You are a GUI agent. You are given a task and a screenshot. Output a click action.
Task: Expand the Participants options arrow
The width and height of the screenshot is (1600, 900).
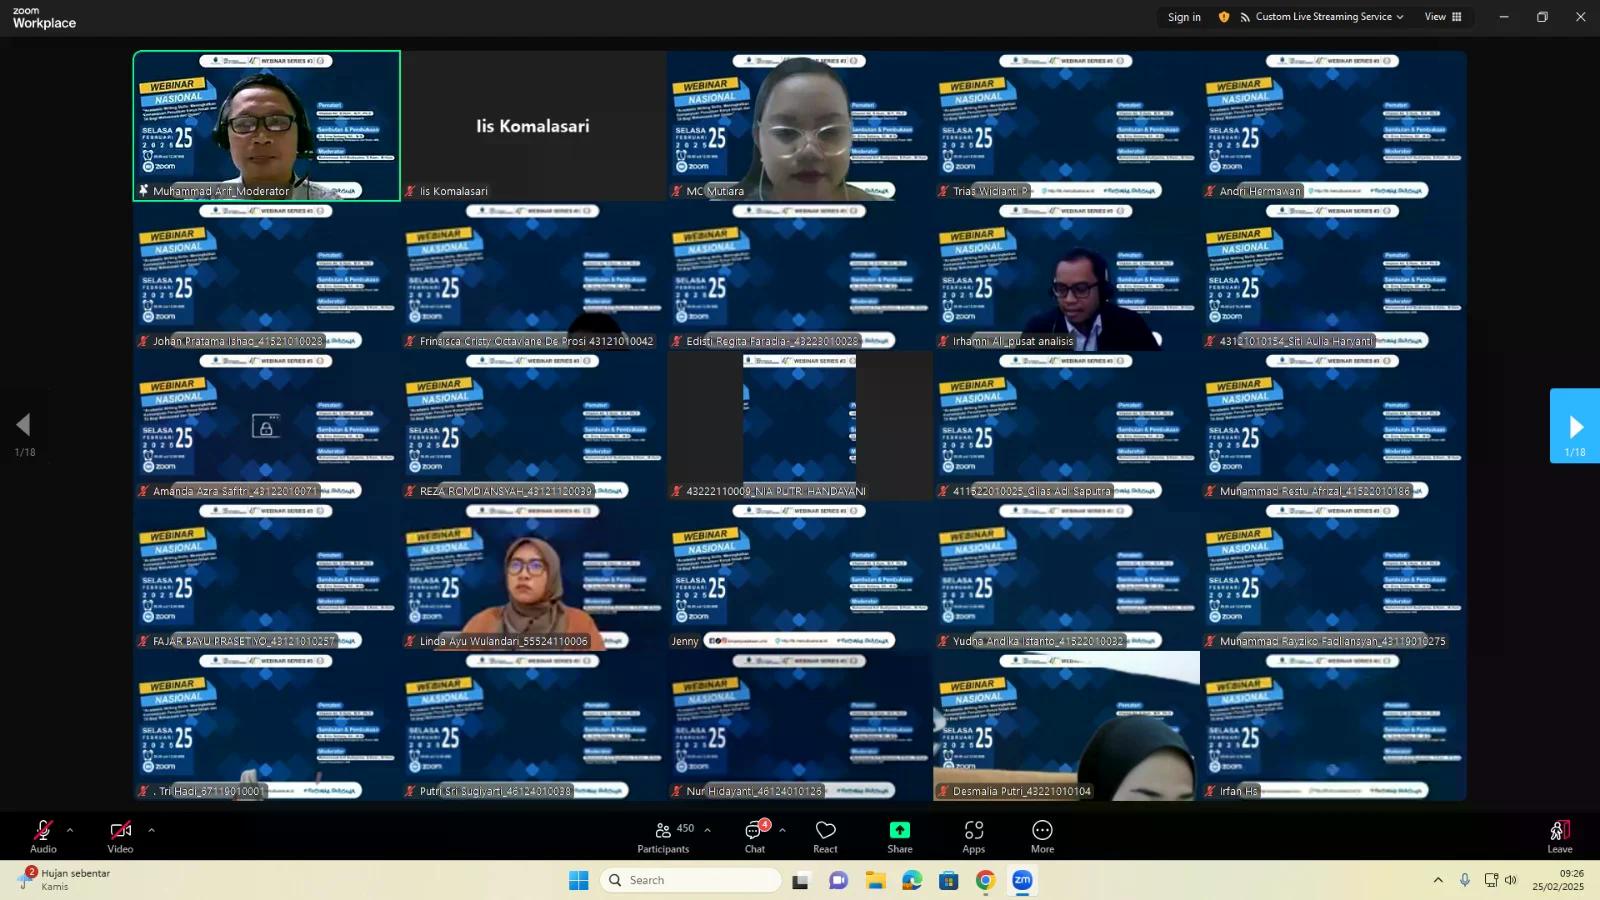708,830
